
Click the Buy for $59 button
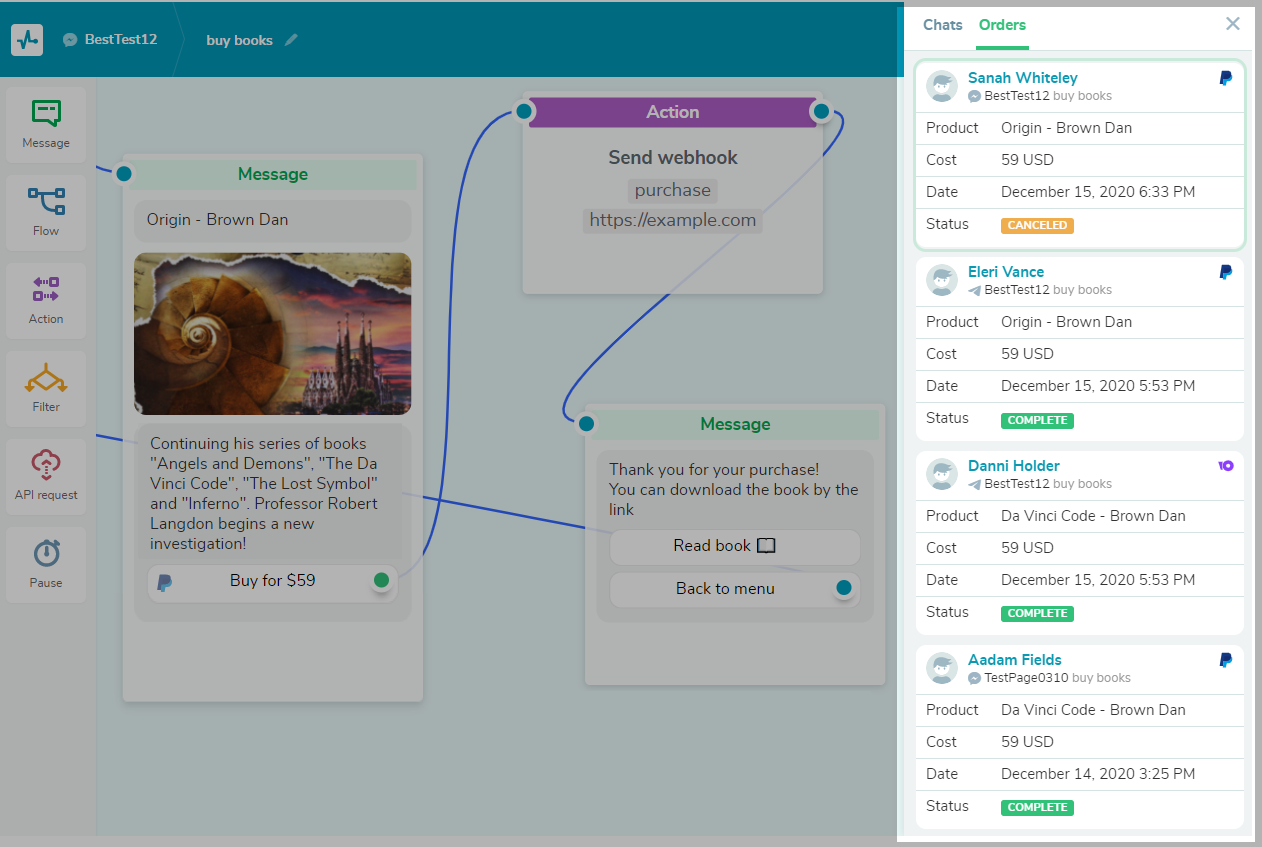pyautogui.click(x=272, y=581)
